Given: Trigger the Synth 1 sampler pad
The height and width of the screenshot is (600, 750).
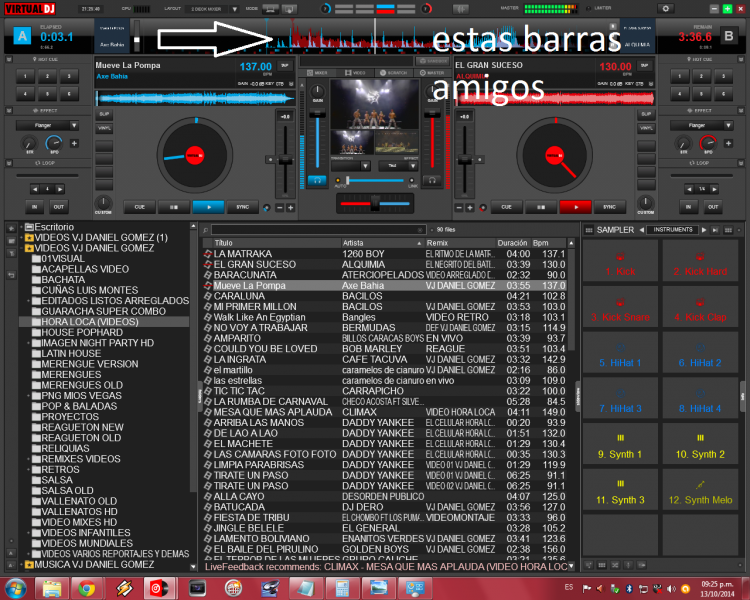Looking at the screenshot, I should (x=620, y=444).
